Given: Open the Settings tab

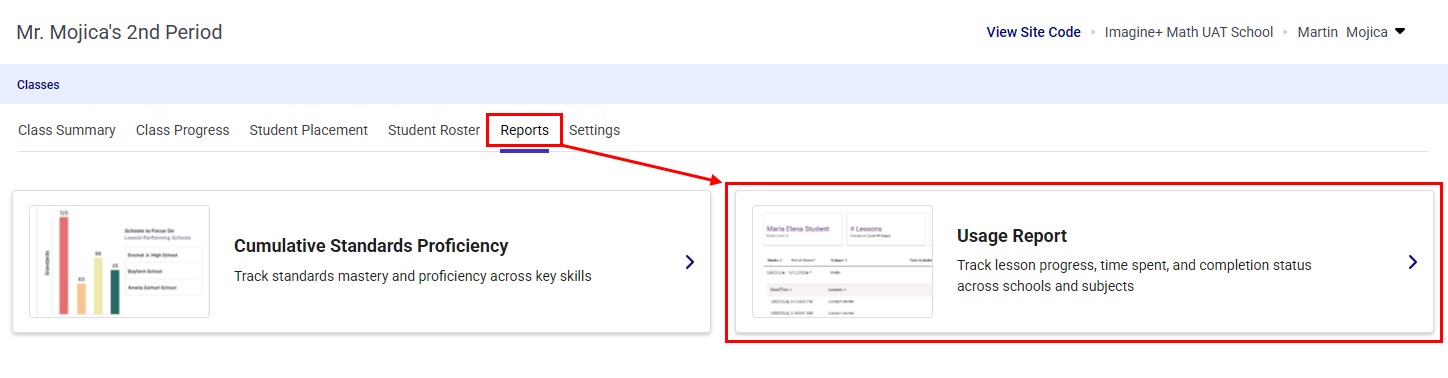Looking at the screenshot, I should [x=594, y=130].
